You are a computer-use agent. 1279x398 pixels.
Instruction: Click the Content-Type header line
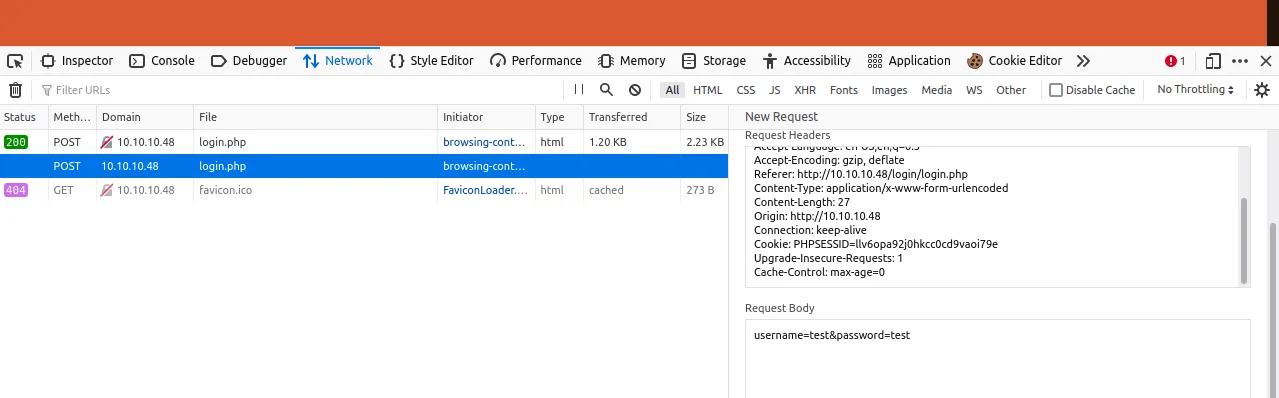point(881,188)
